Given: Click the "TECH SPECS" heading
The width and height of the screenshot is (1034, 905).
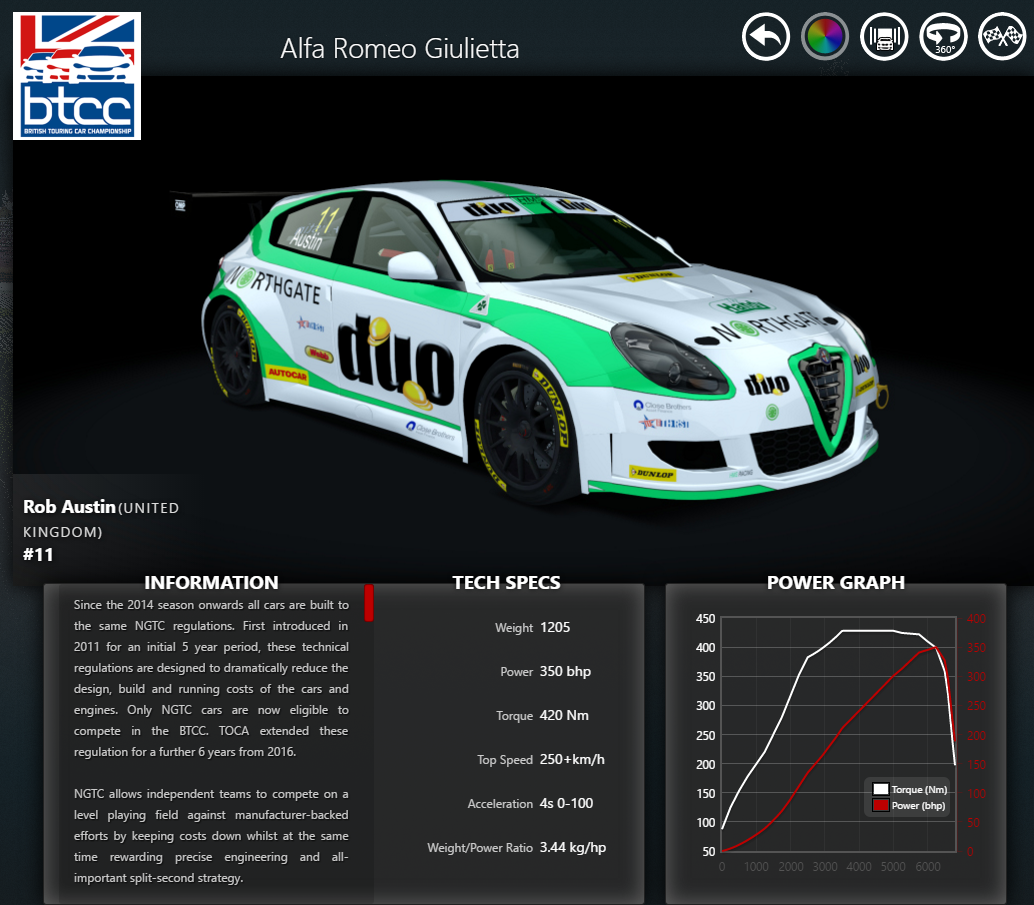Looking at the screenshot, I should coord(506,582).
